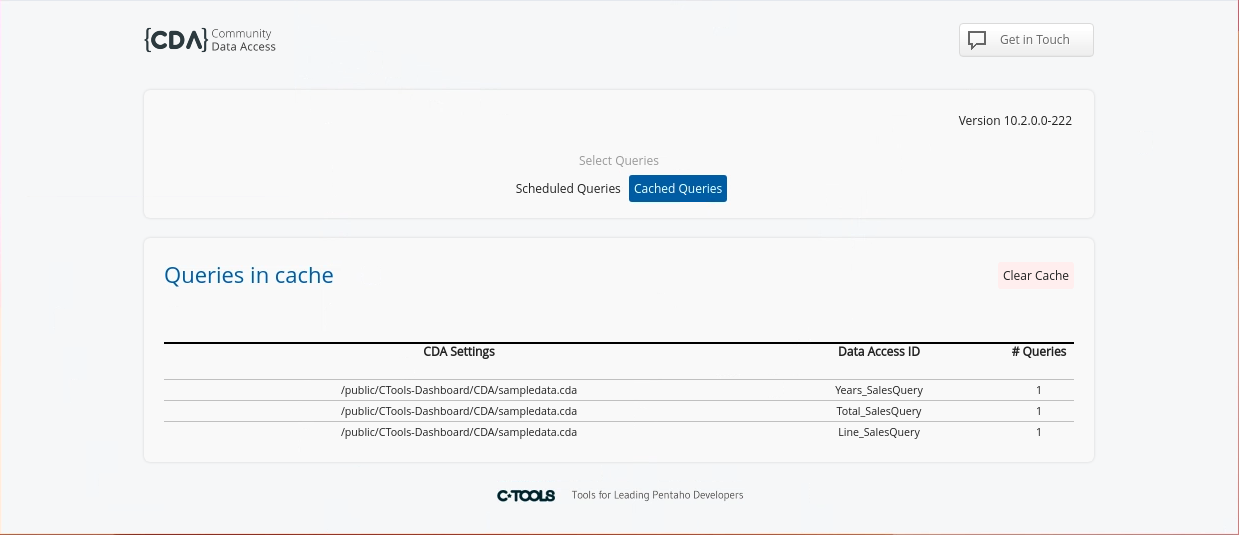Open the Line_SalesQuery data access entry
The image size is (1239, 535).
(878, 432)
